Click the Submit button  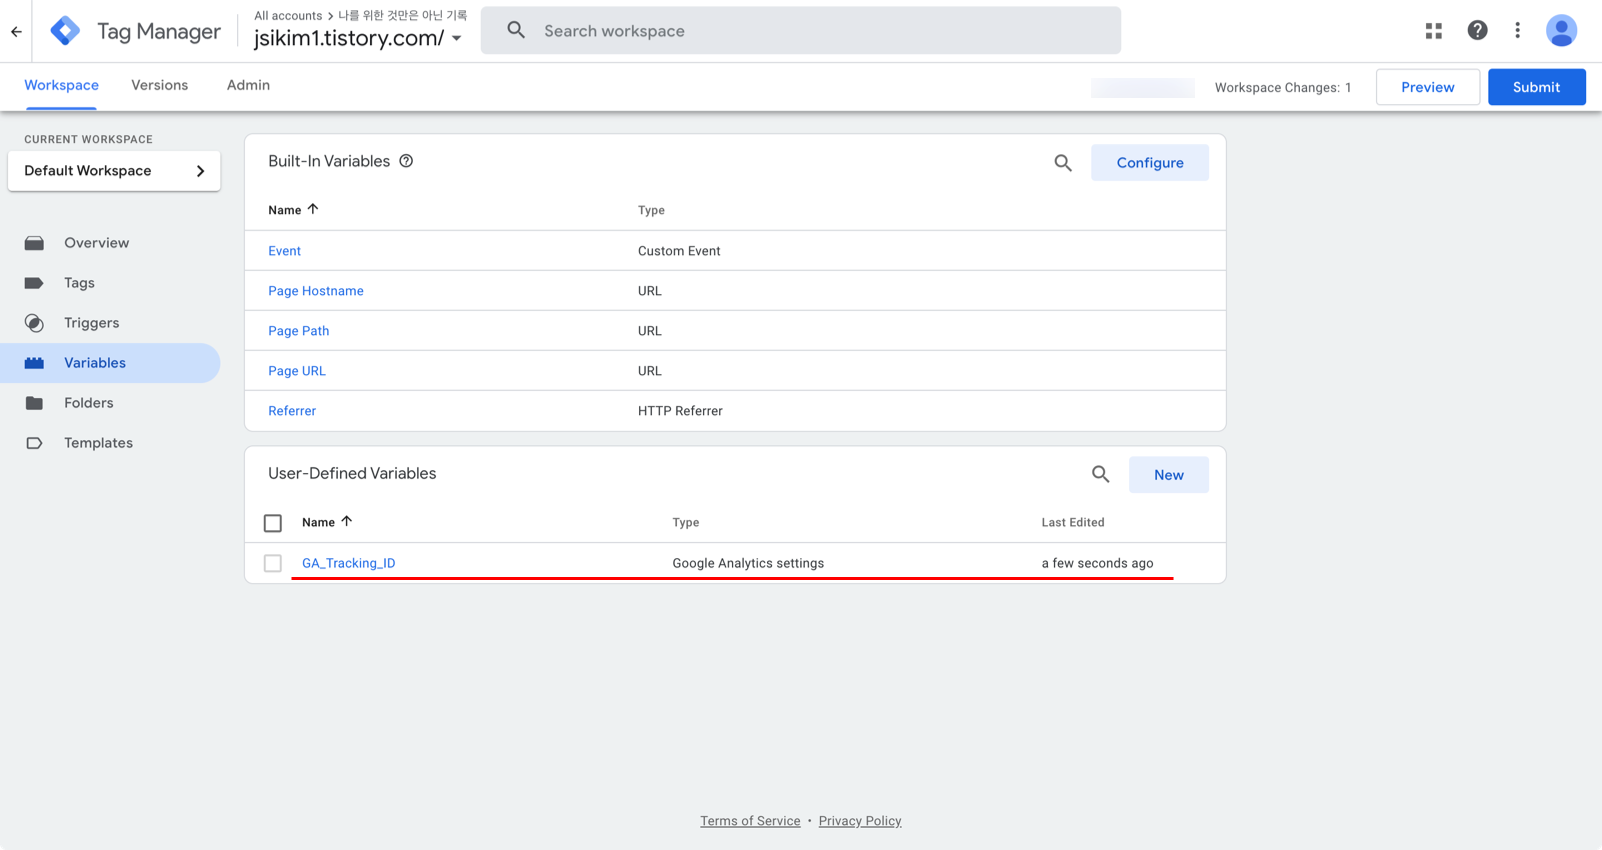tap(1536, 87)
